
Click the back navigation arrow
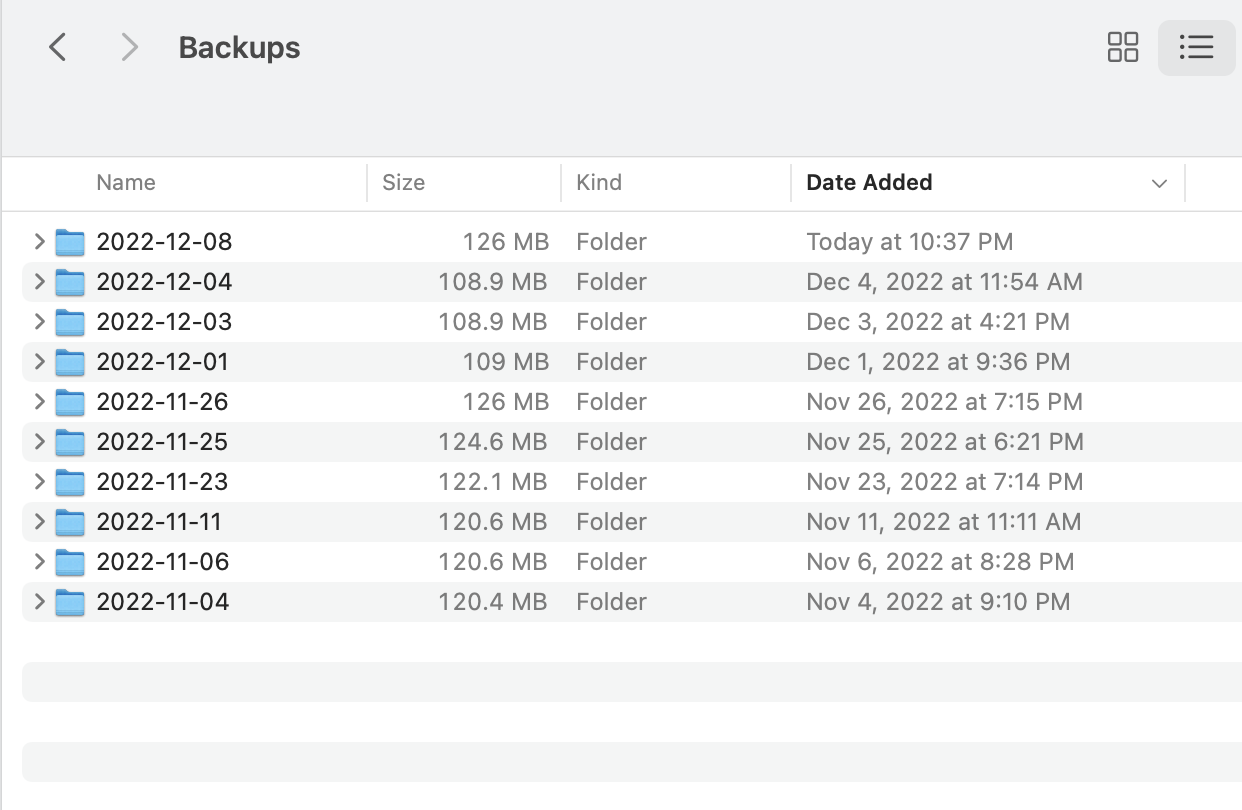(x=57, y=47)
